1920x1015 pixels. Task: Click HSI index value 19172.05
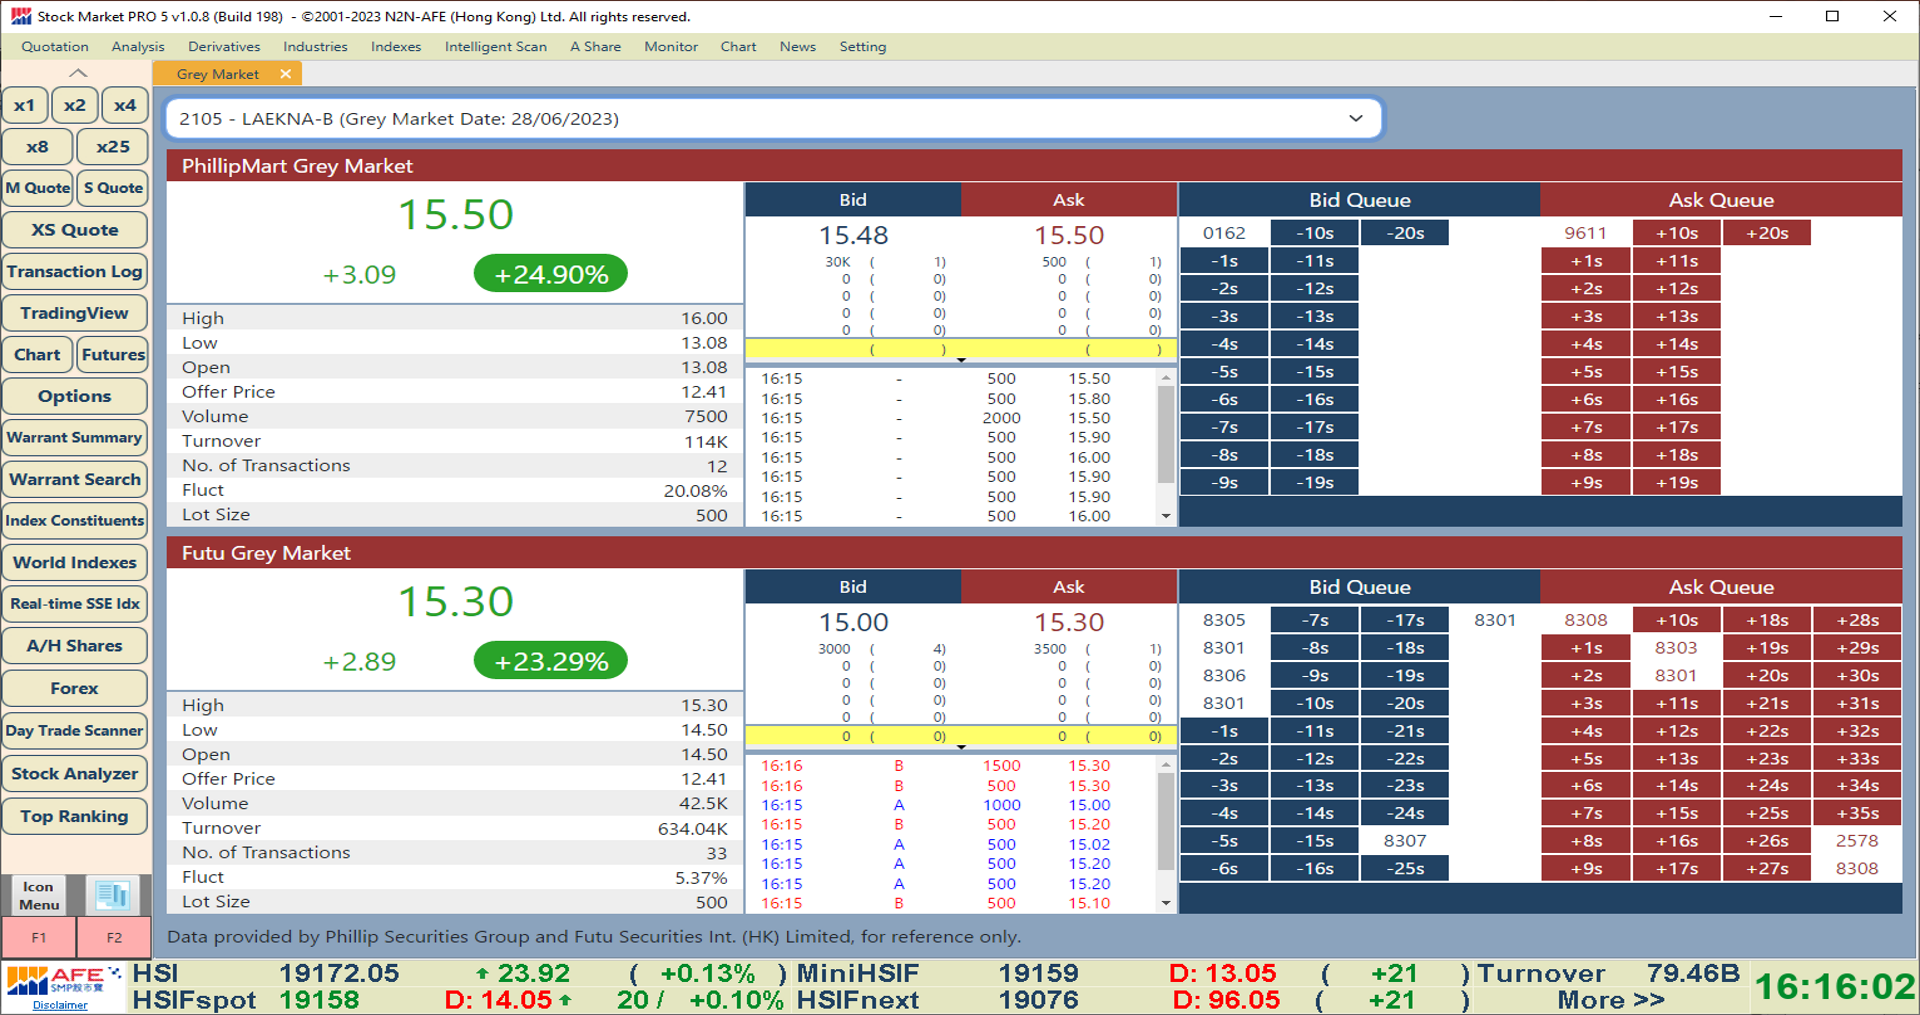(339, 973)
